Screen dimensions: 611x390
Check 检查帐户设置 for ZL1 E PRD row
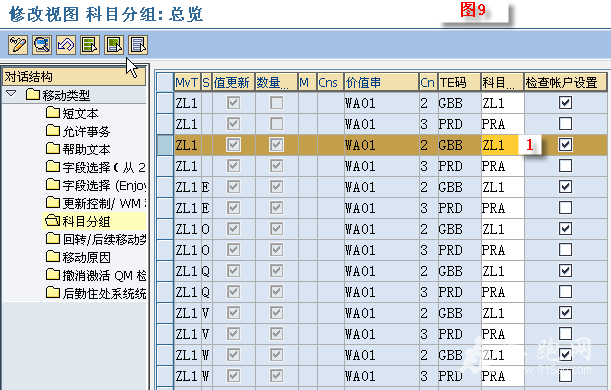point(565,208)
